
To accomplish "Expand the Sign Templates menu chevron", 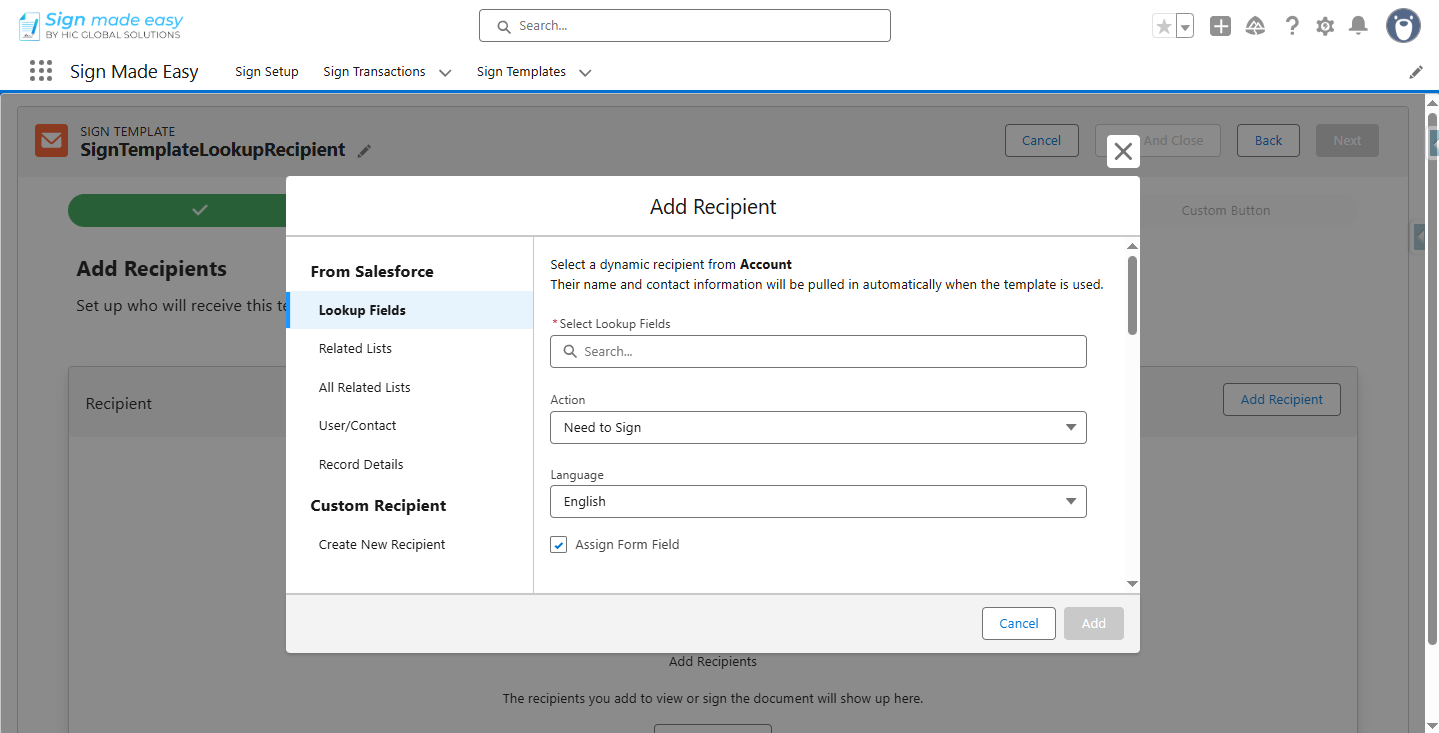I will tap(585, 72).
